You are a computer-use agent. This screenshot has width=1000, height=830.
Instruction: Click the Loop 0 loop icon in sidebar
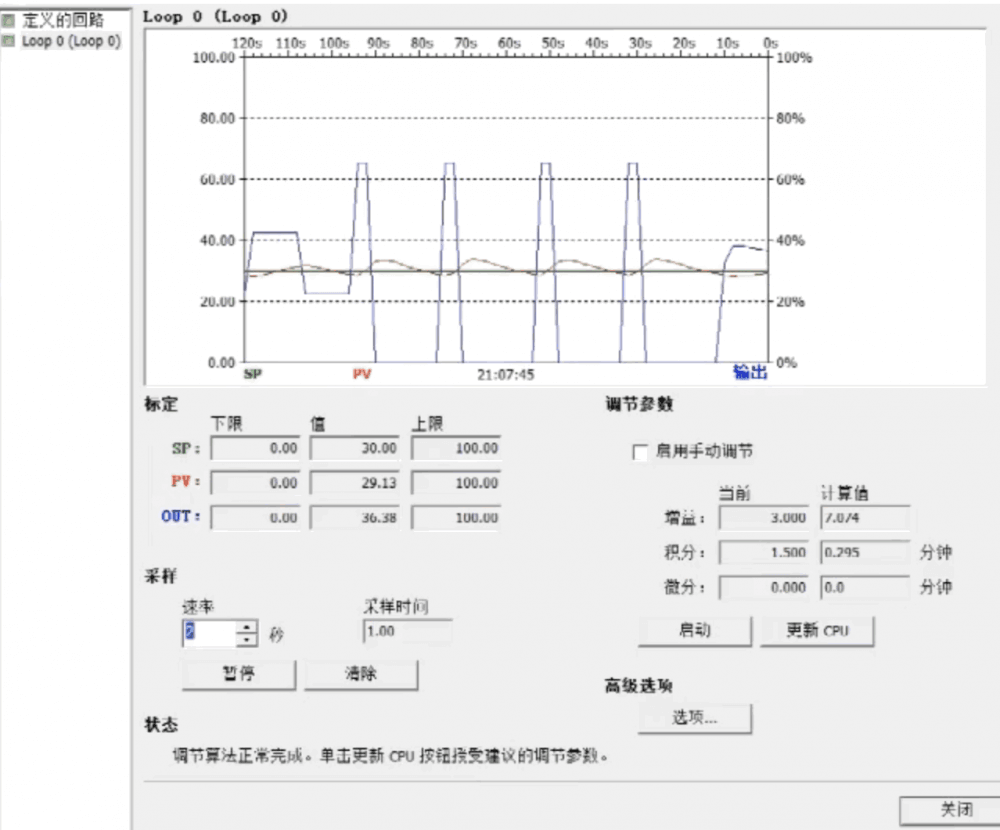pos(9,41)
